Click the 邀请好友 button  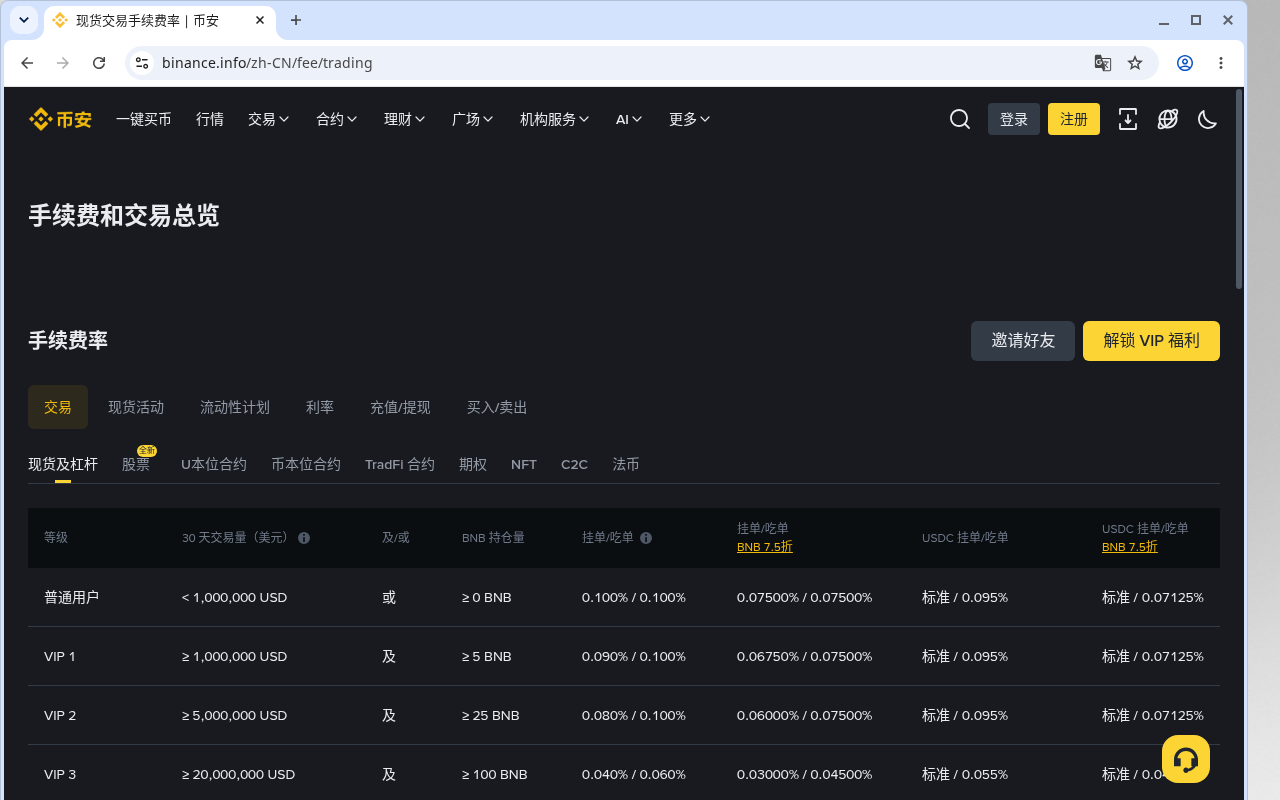pos(1023,341)
